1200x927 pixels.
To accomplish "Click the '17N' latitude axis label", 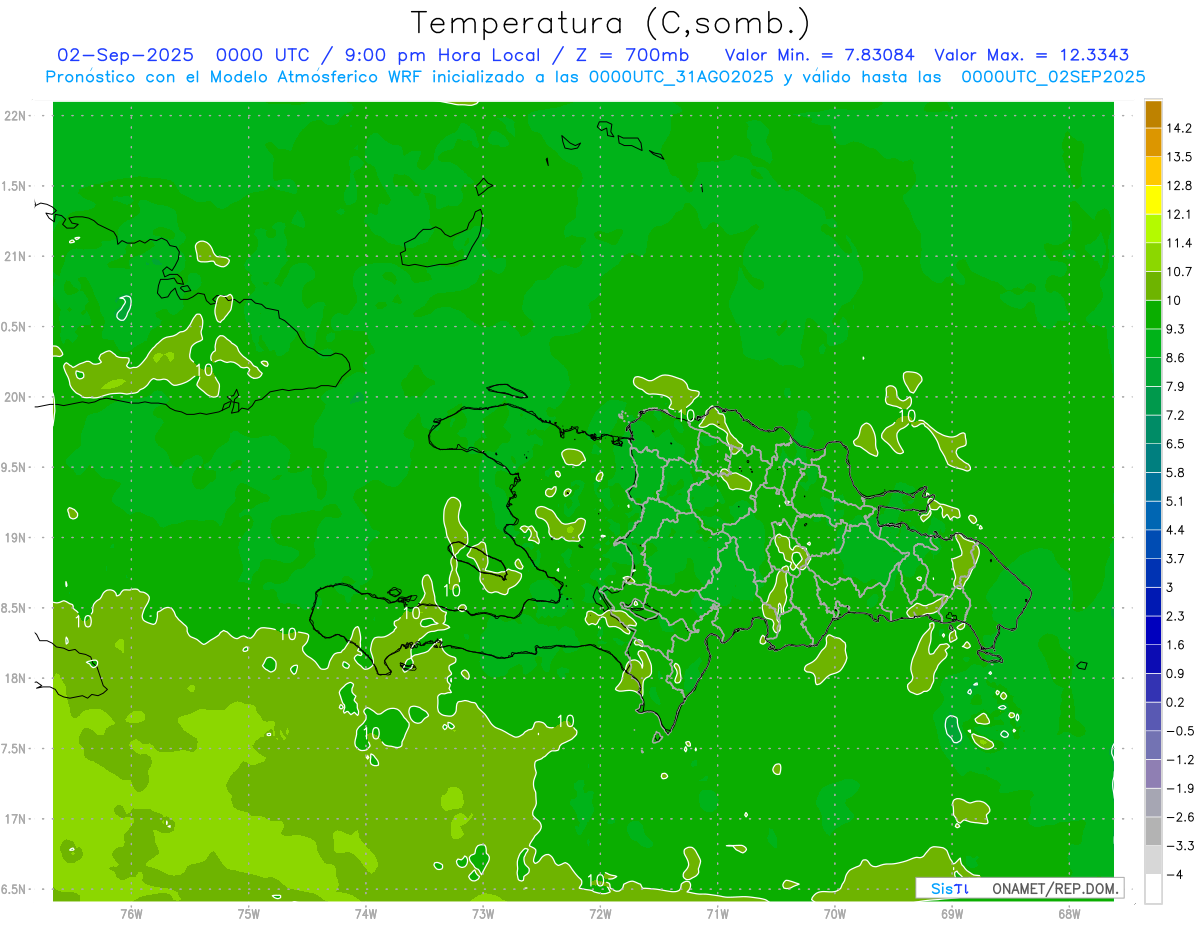I will (x=14, y=819).
